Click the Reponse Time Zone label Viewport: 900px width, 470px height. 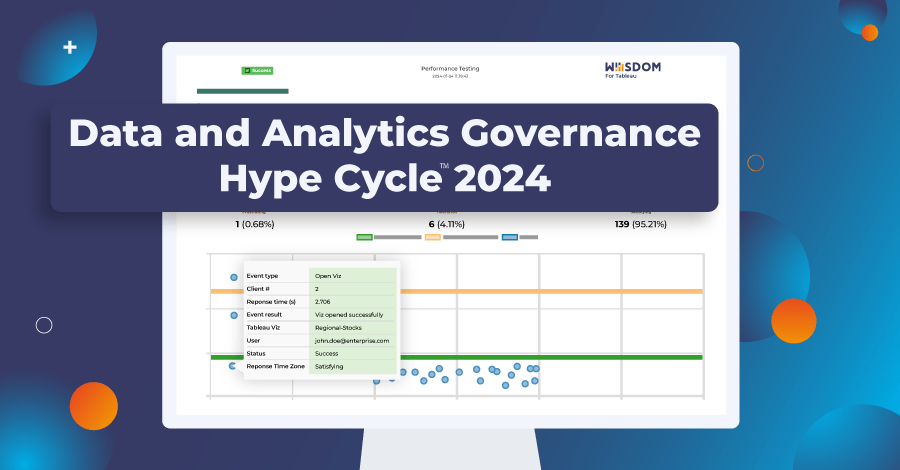(x=276, y=366)
